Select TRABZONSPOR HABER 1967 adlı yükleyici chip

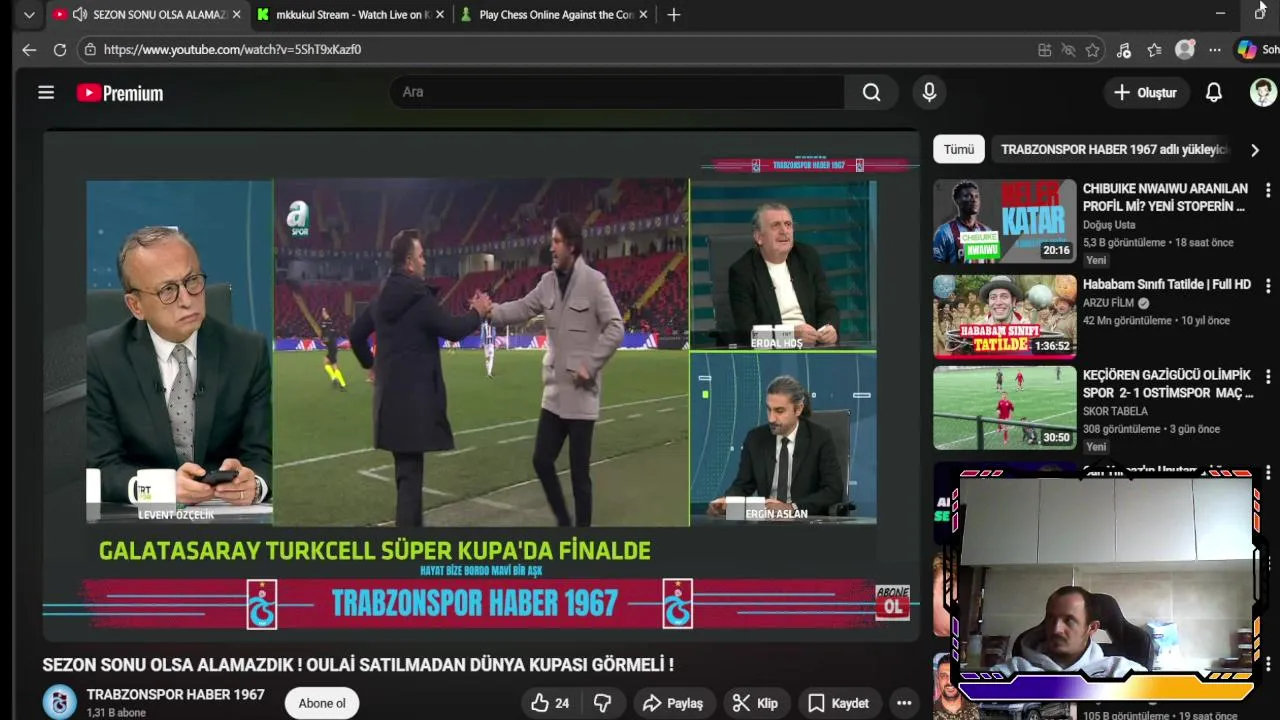1113,149
